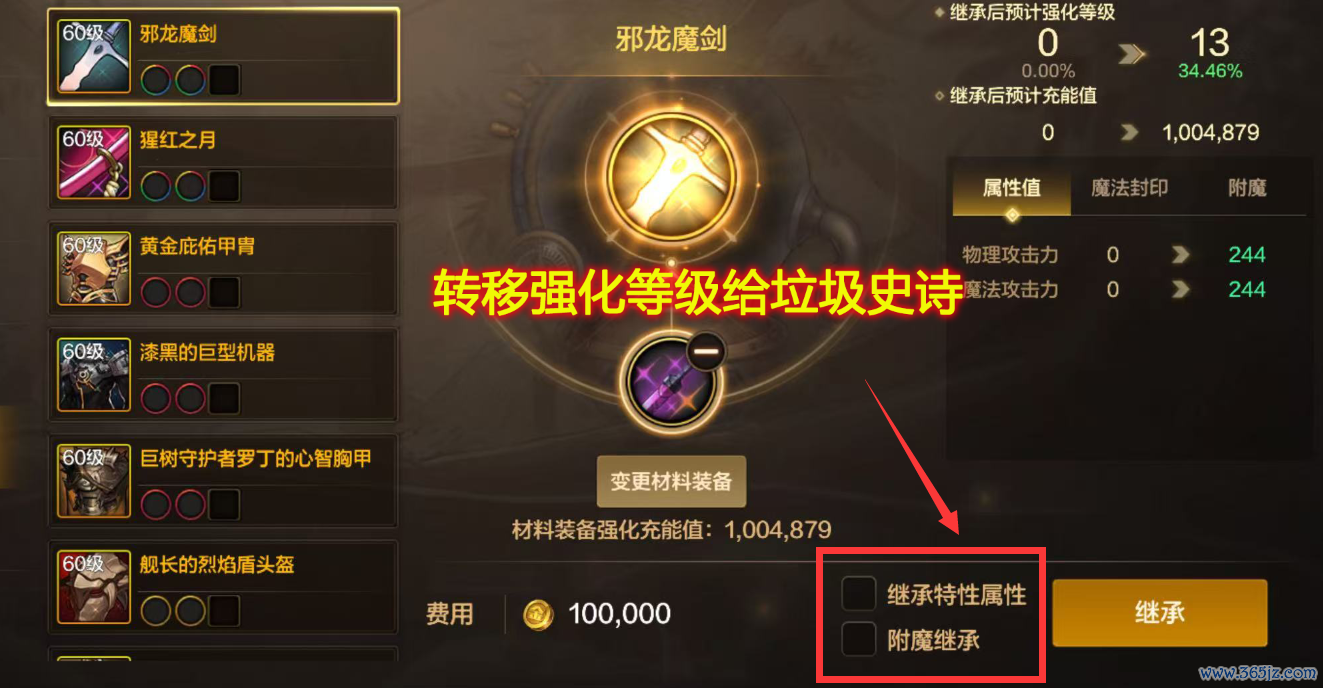Click first gem socket under 邪龙魔剑

pos(155,79)
